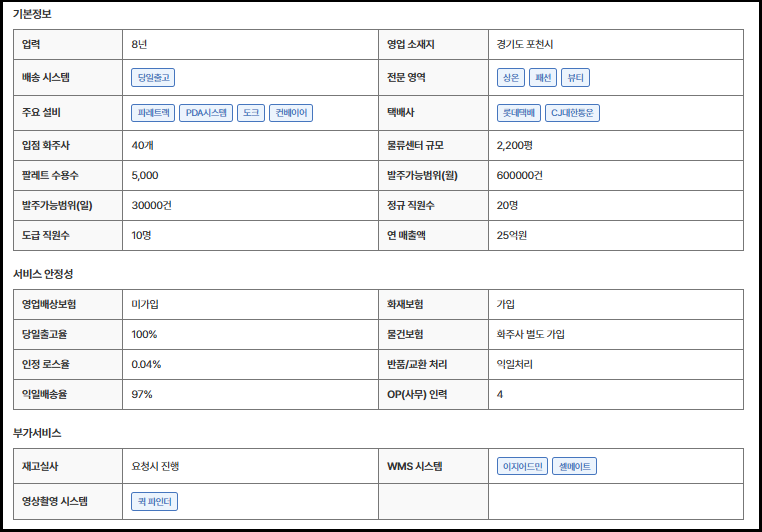Click the 경기도 포천시 location value
The height and width of the screenshot is (532, 762).
tap(530, 44)
